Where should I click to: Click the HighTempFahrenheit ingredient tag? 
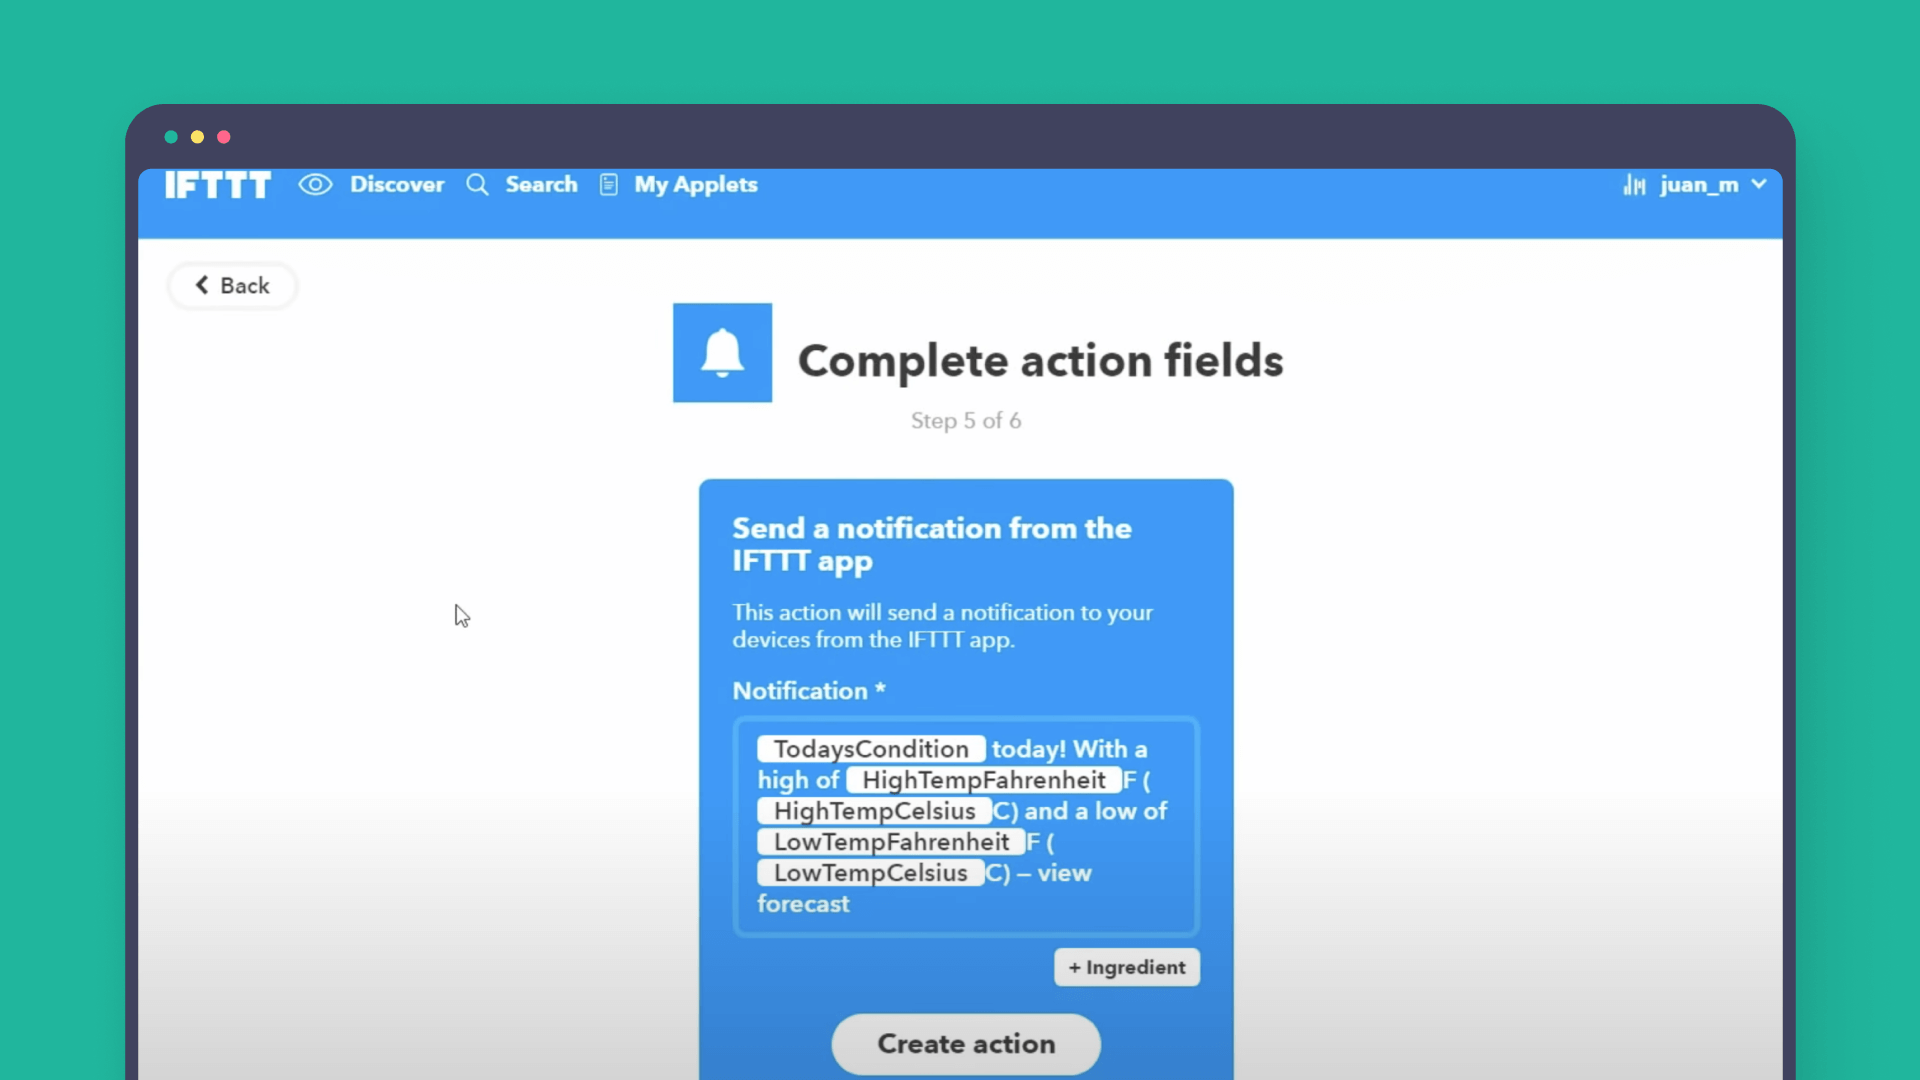[984, 779]
